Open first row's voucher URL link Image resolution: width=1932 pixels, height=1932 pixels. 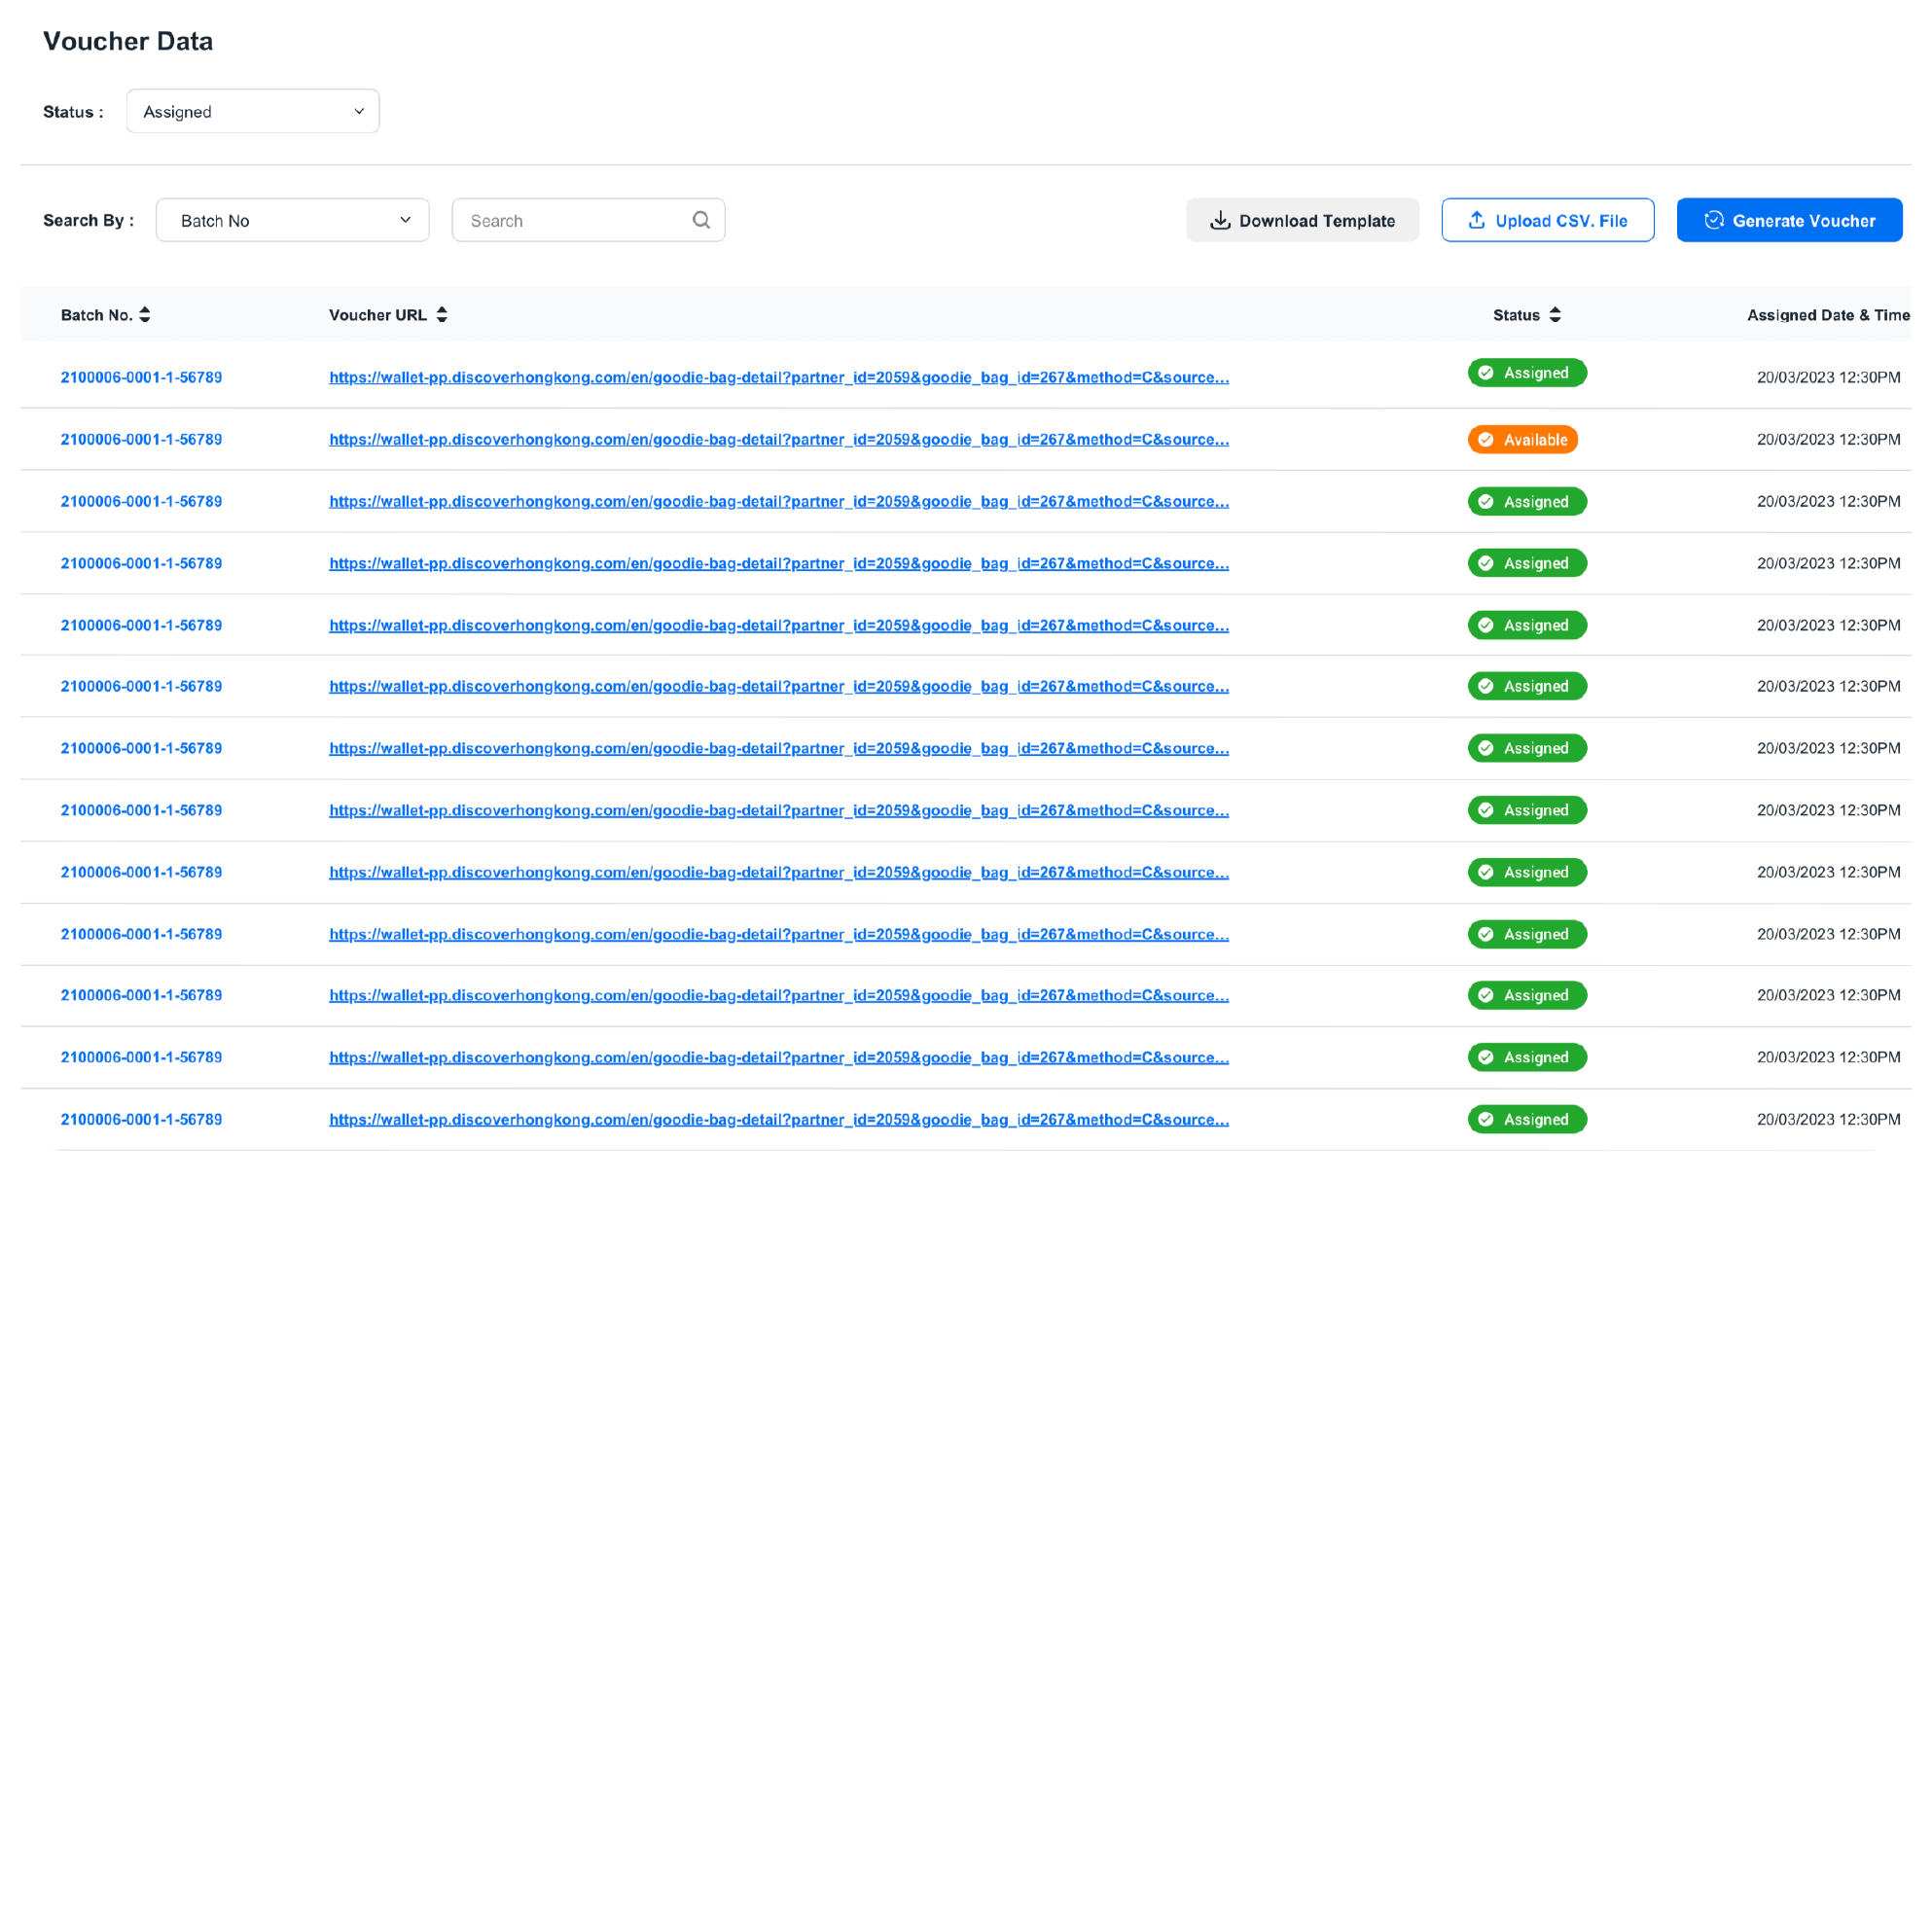(778, 378)
